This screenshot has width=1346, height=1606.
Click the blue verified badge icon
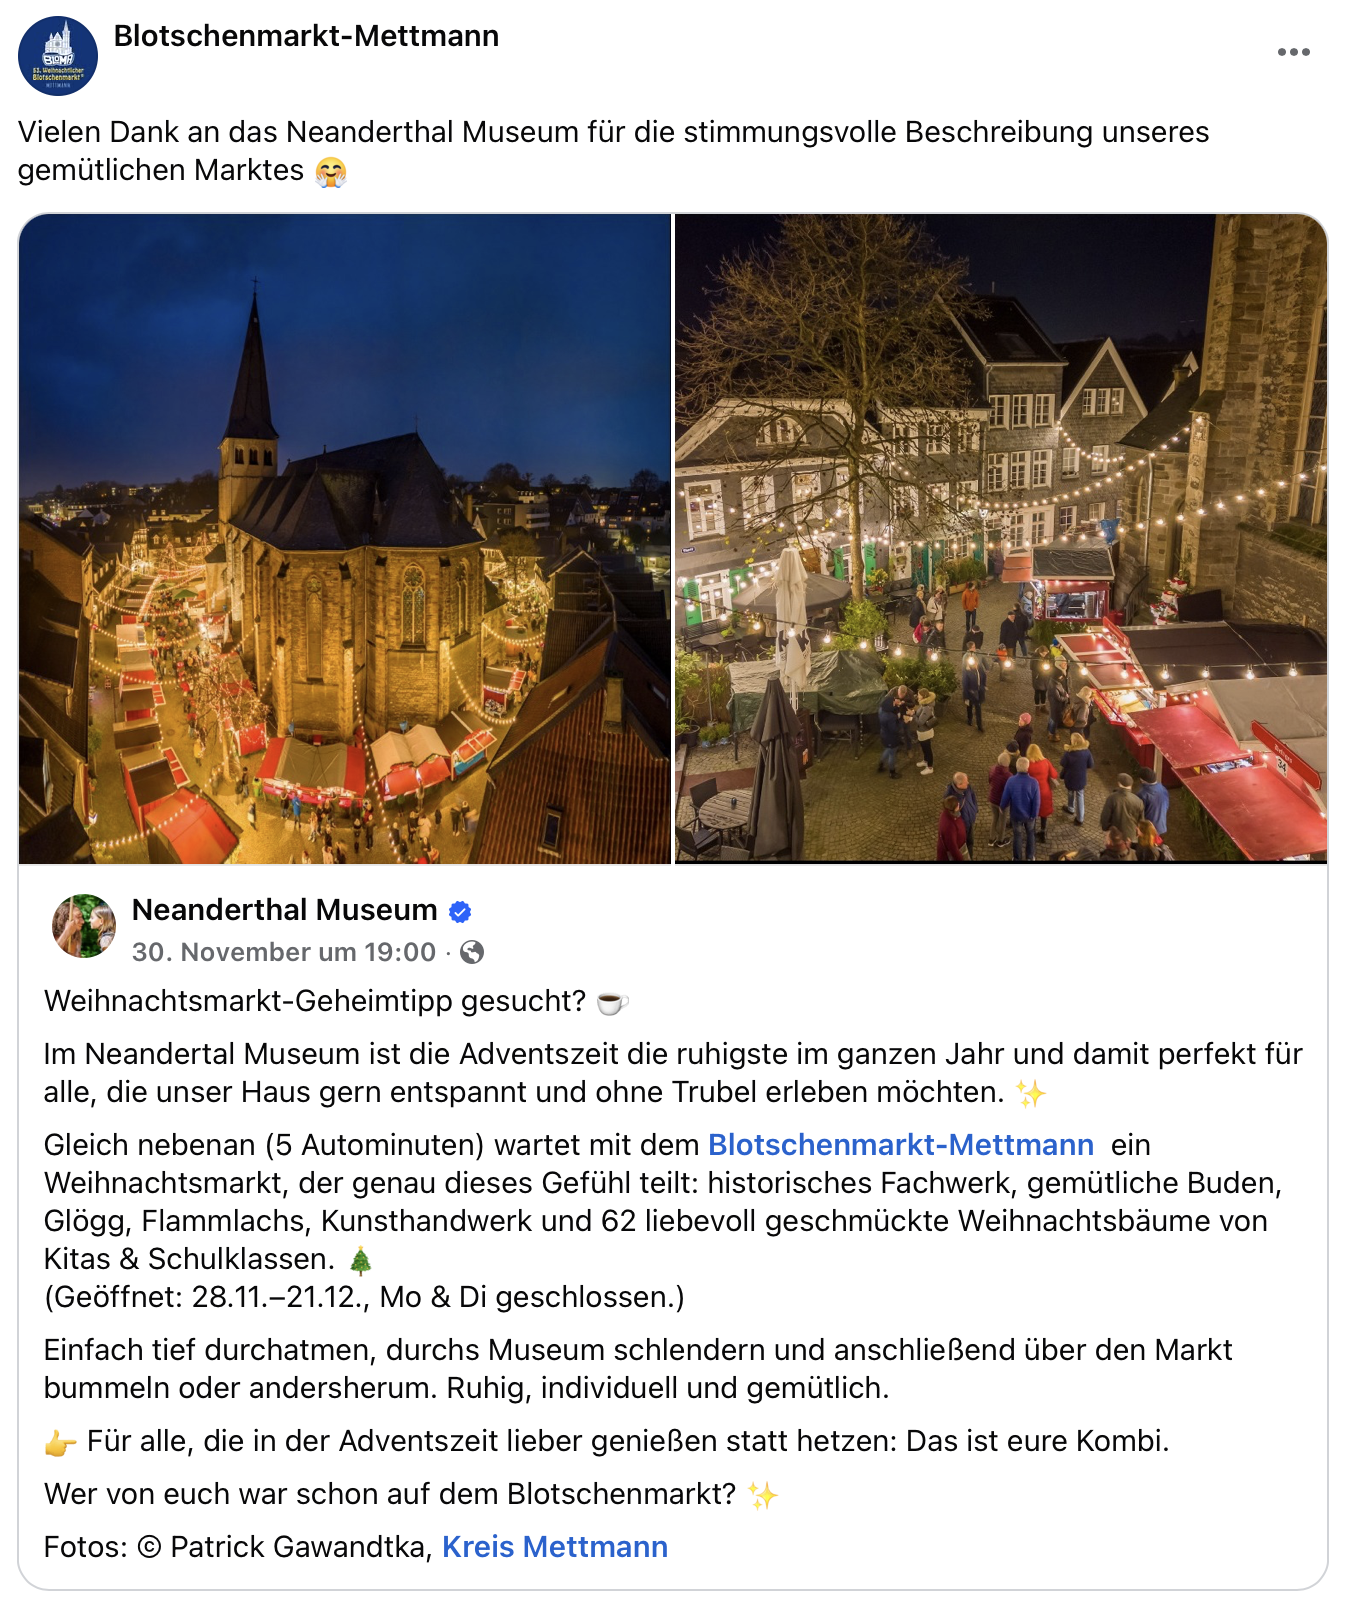[x=460, y=912]
